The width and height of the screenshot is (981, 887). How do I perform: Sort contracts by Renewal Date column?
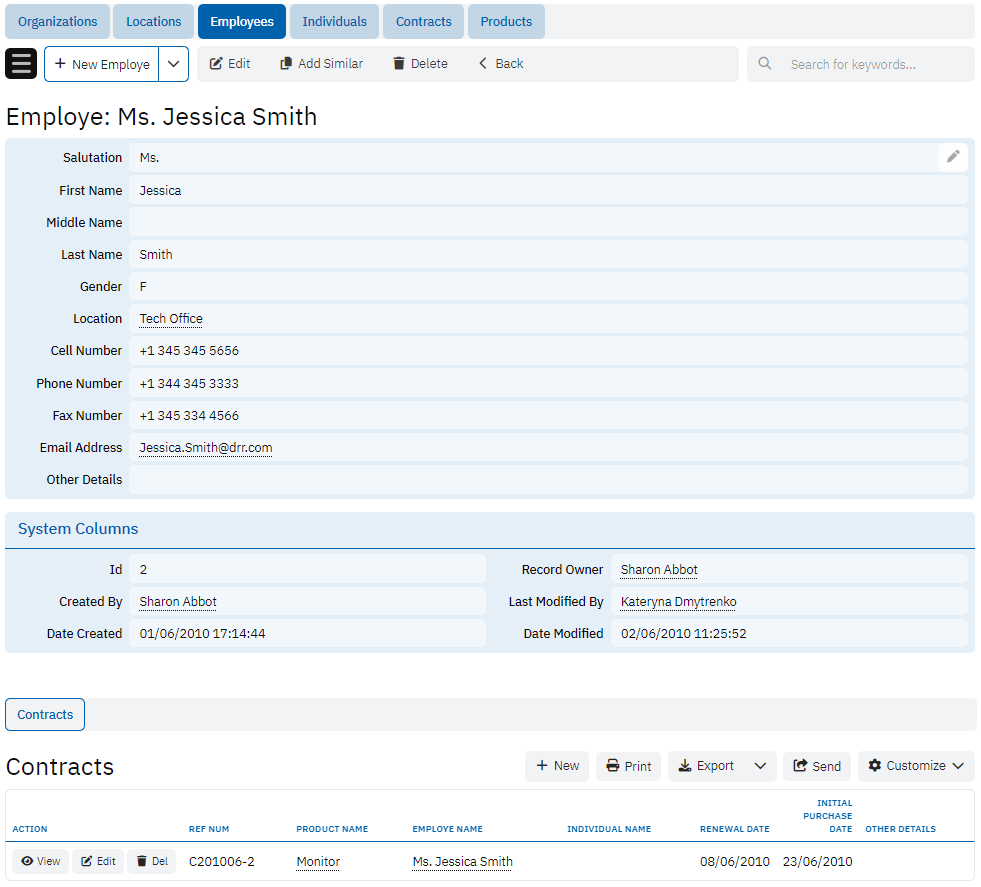pyautogui.click(x=734, y=829)
